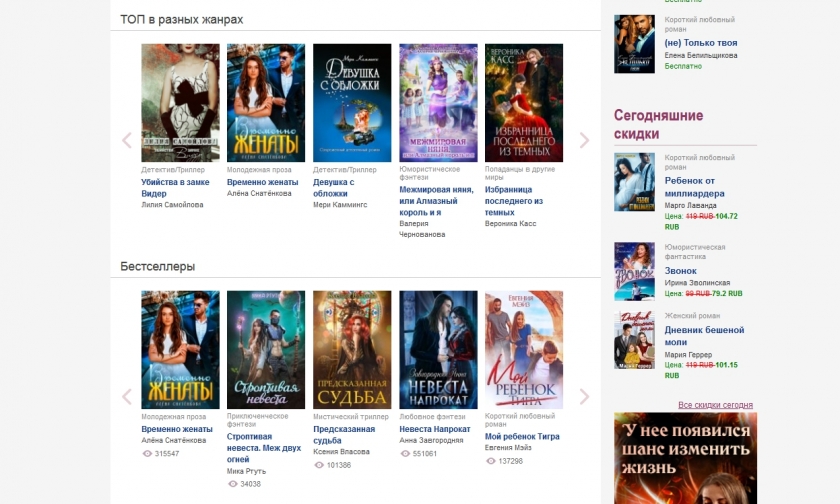Open the Убийства в замке Видер title link
Image resolution: width=840 pixels, height=504 pixels.
(175, 187)
